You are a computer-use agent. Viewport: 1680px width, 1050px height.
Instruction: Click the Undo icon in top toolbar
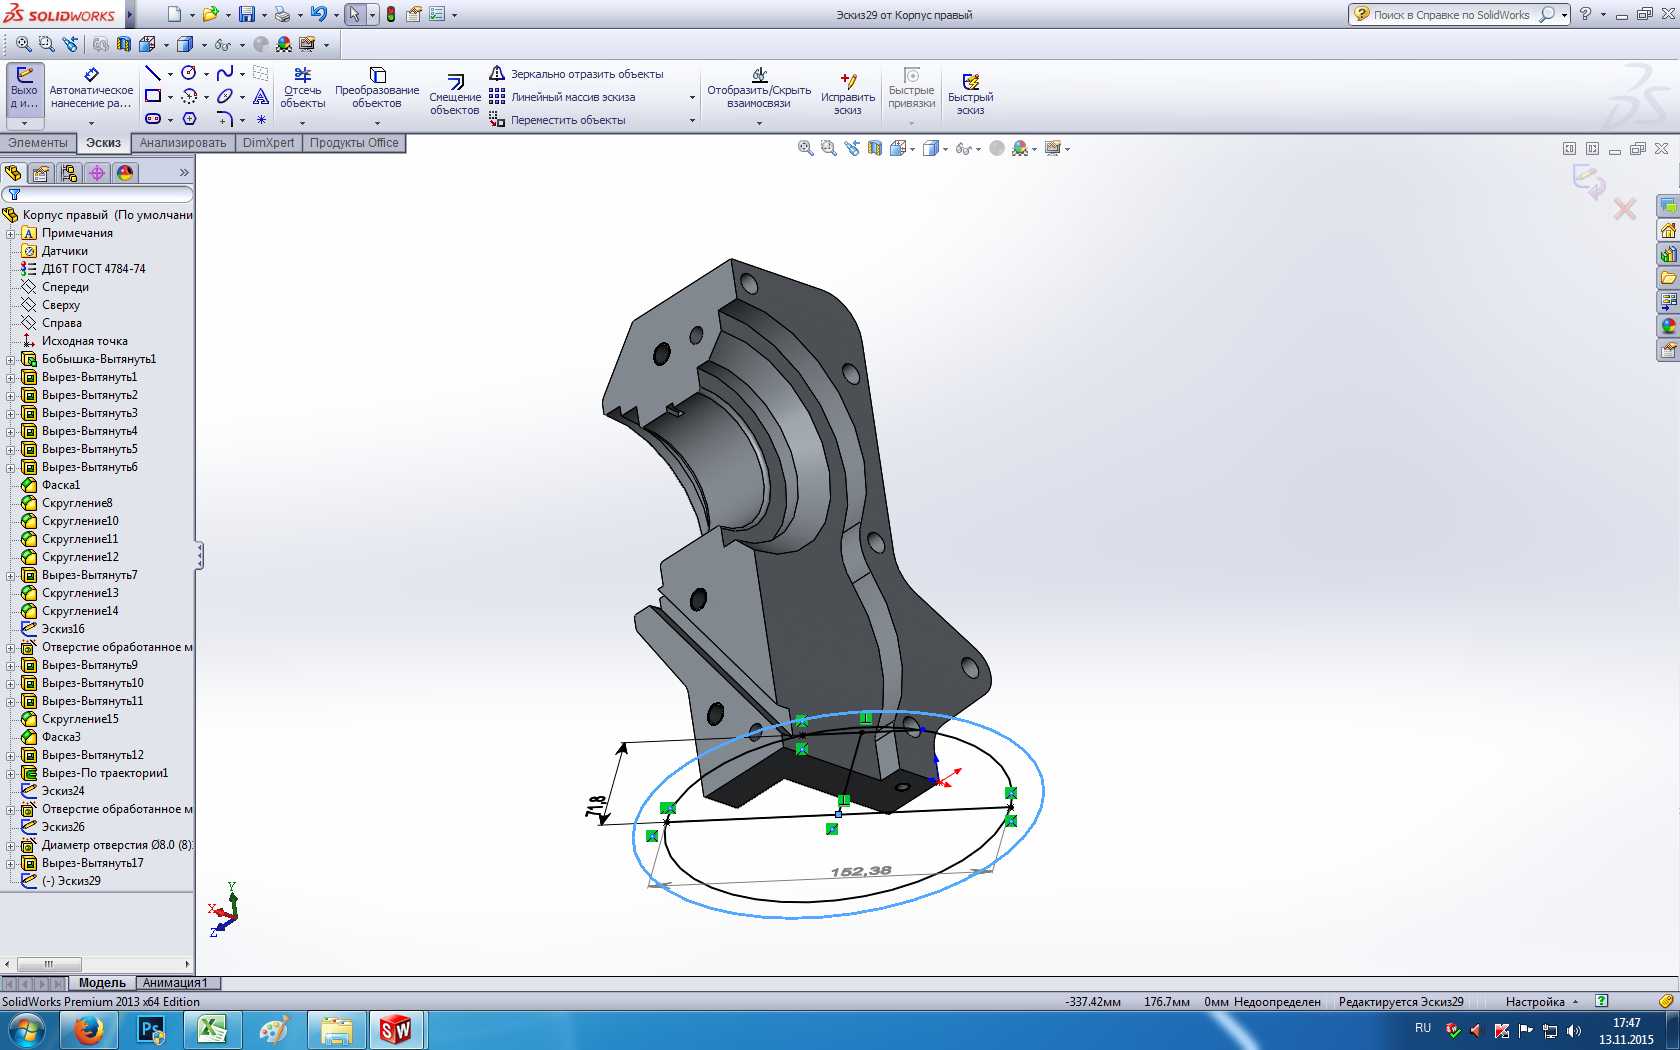click(318, 14)
